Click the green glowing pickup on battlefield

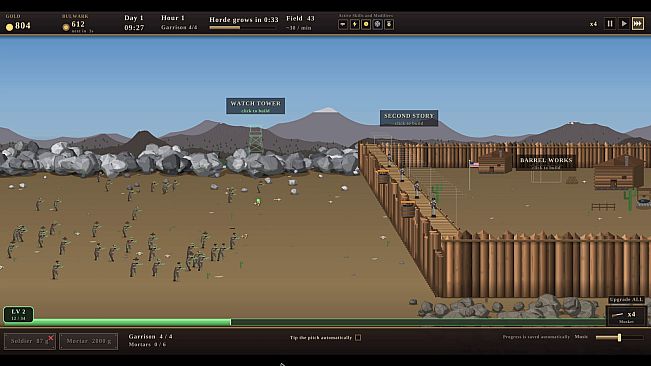click(258, 201)
